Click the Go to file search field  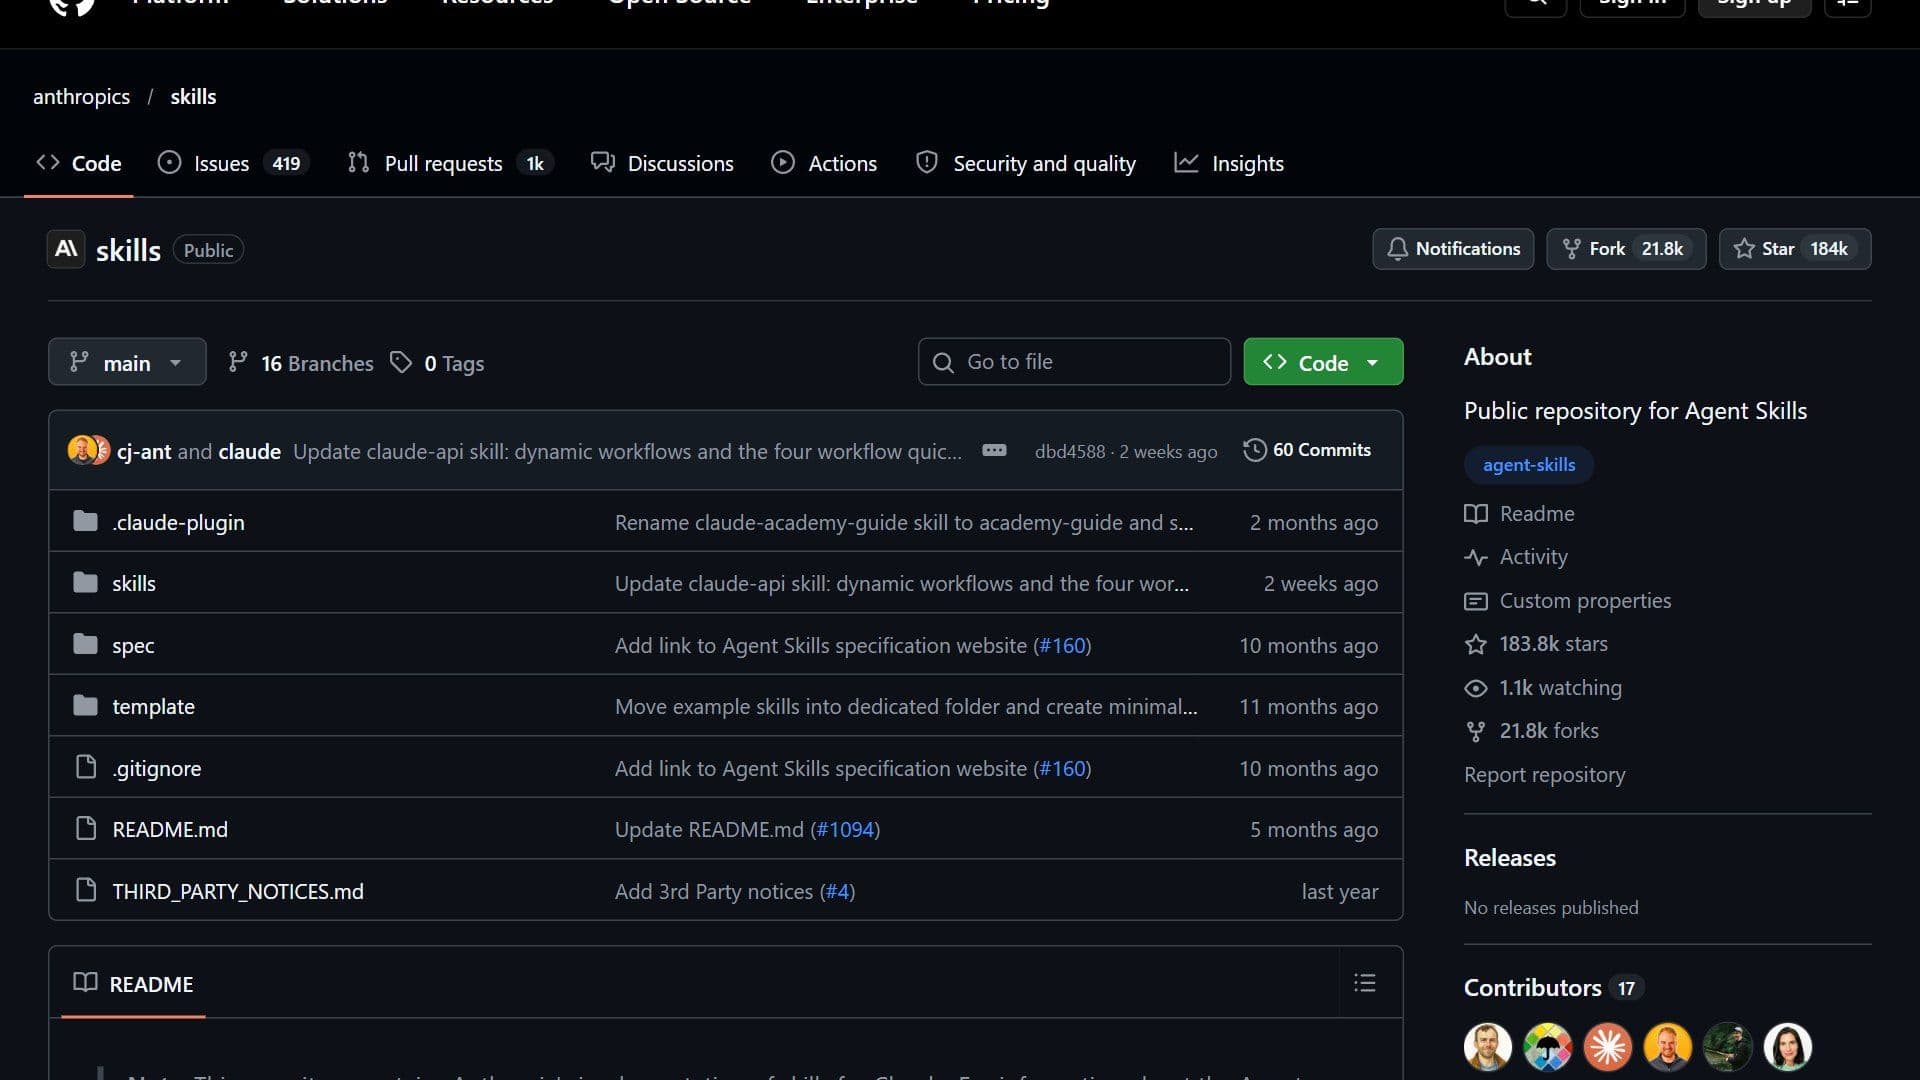(1074, 362)
